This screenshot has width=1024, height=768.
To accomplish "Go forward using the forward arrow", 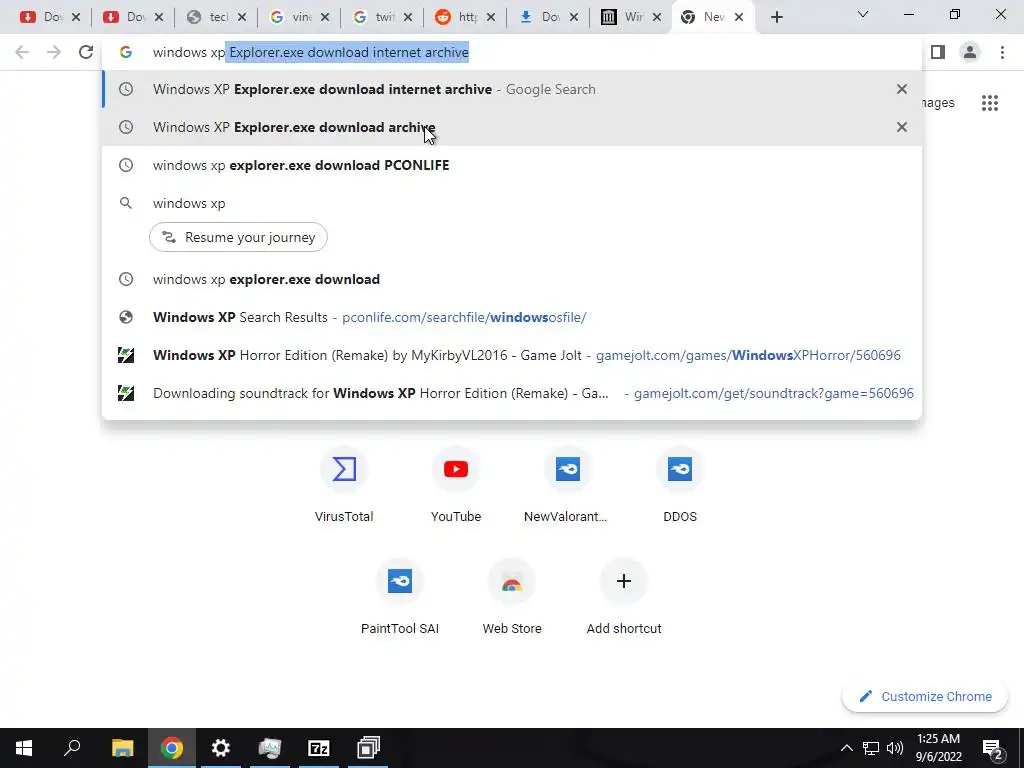I will 54,52.
